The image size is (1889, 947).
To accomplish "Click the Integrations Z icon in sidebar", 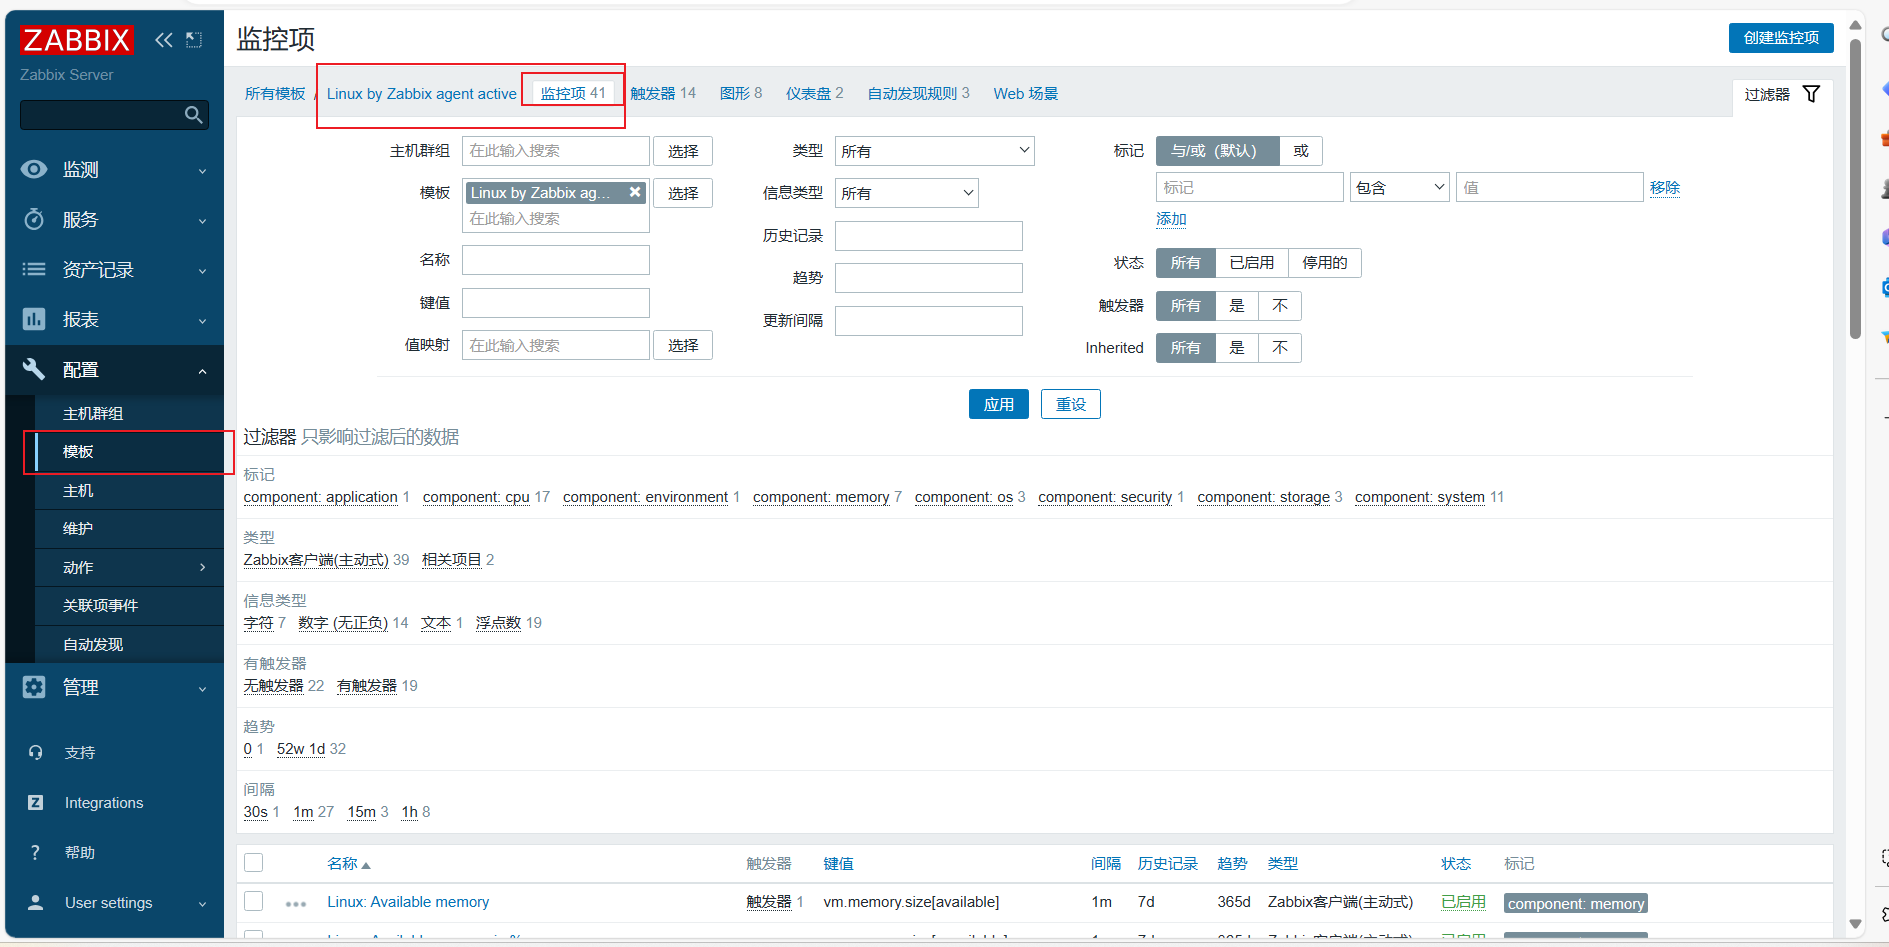I will [x=35, y=803].
